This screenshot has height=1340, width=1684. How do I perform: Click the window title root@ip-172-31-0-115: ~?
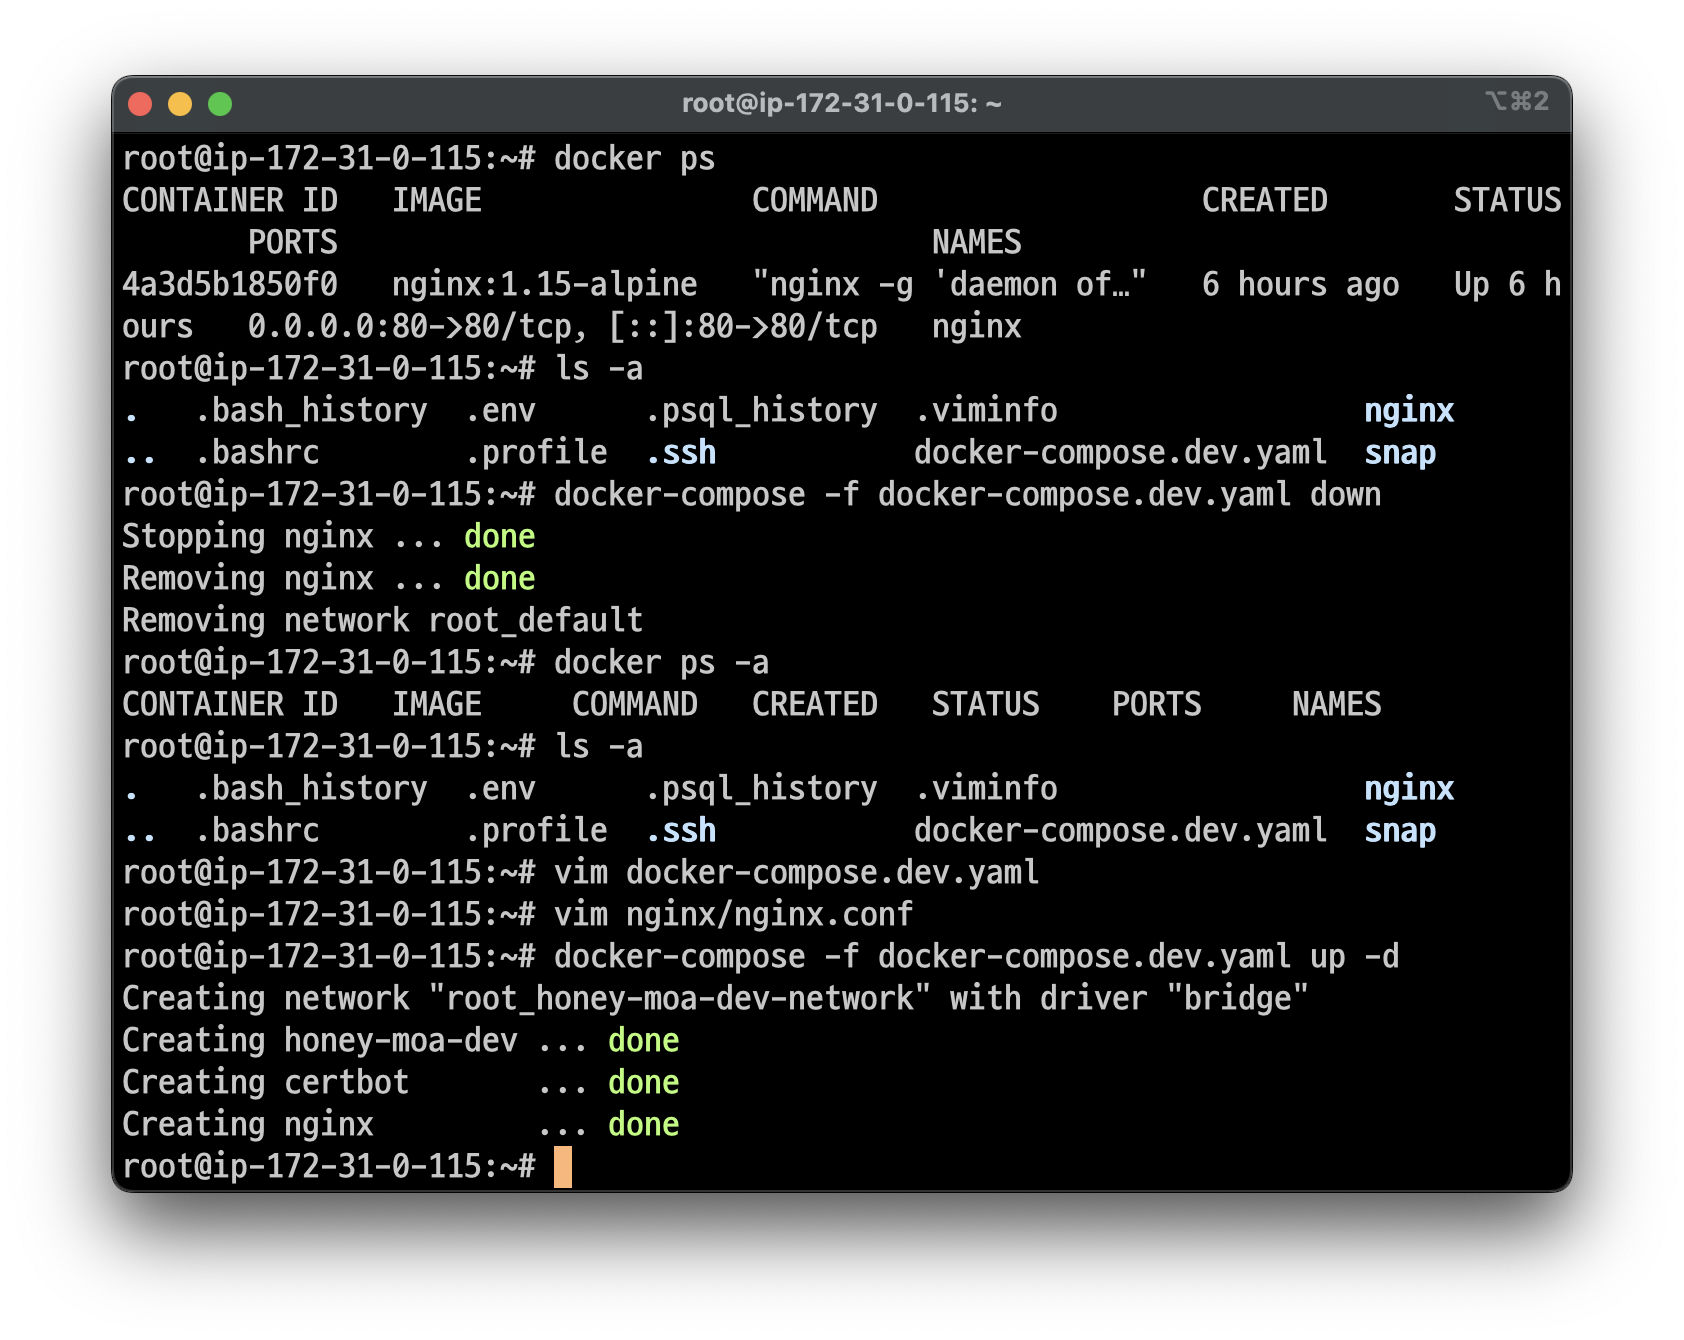point(841,103)
